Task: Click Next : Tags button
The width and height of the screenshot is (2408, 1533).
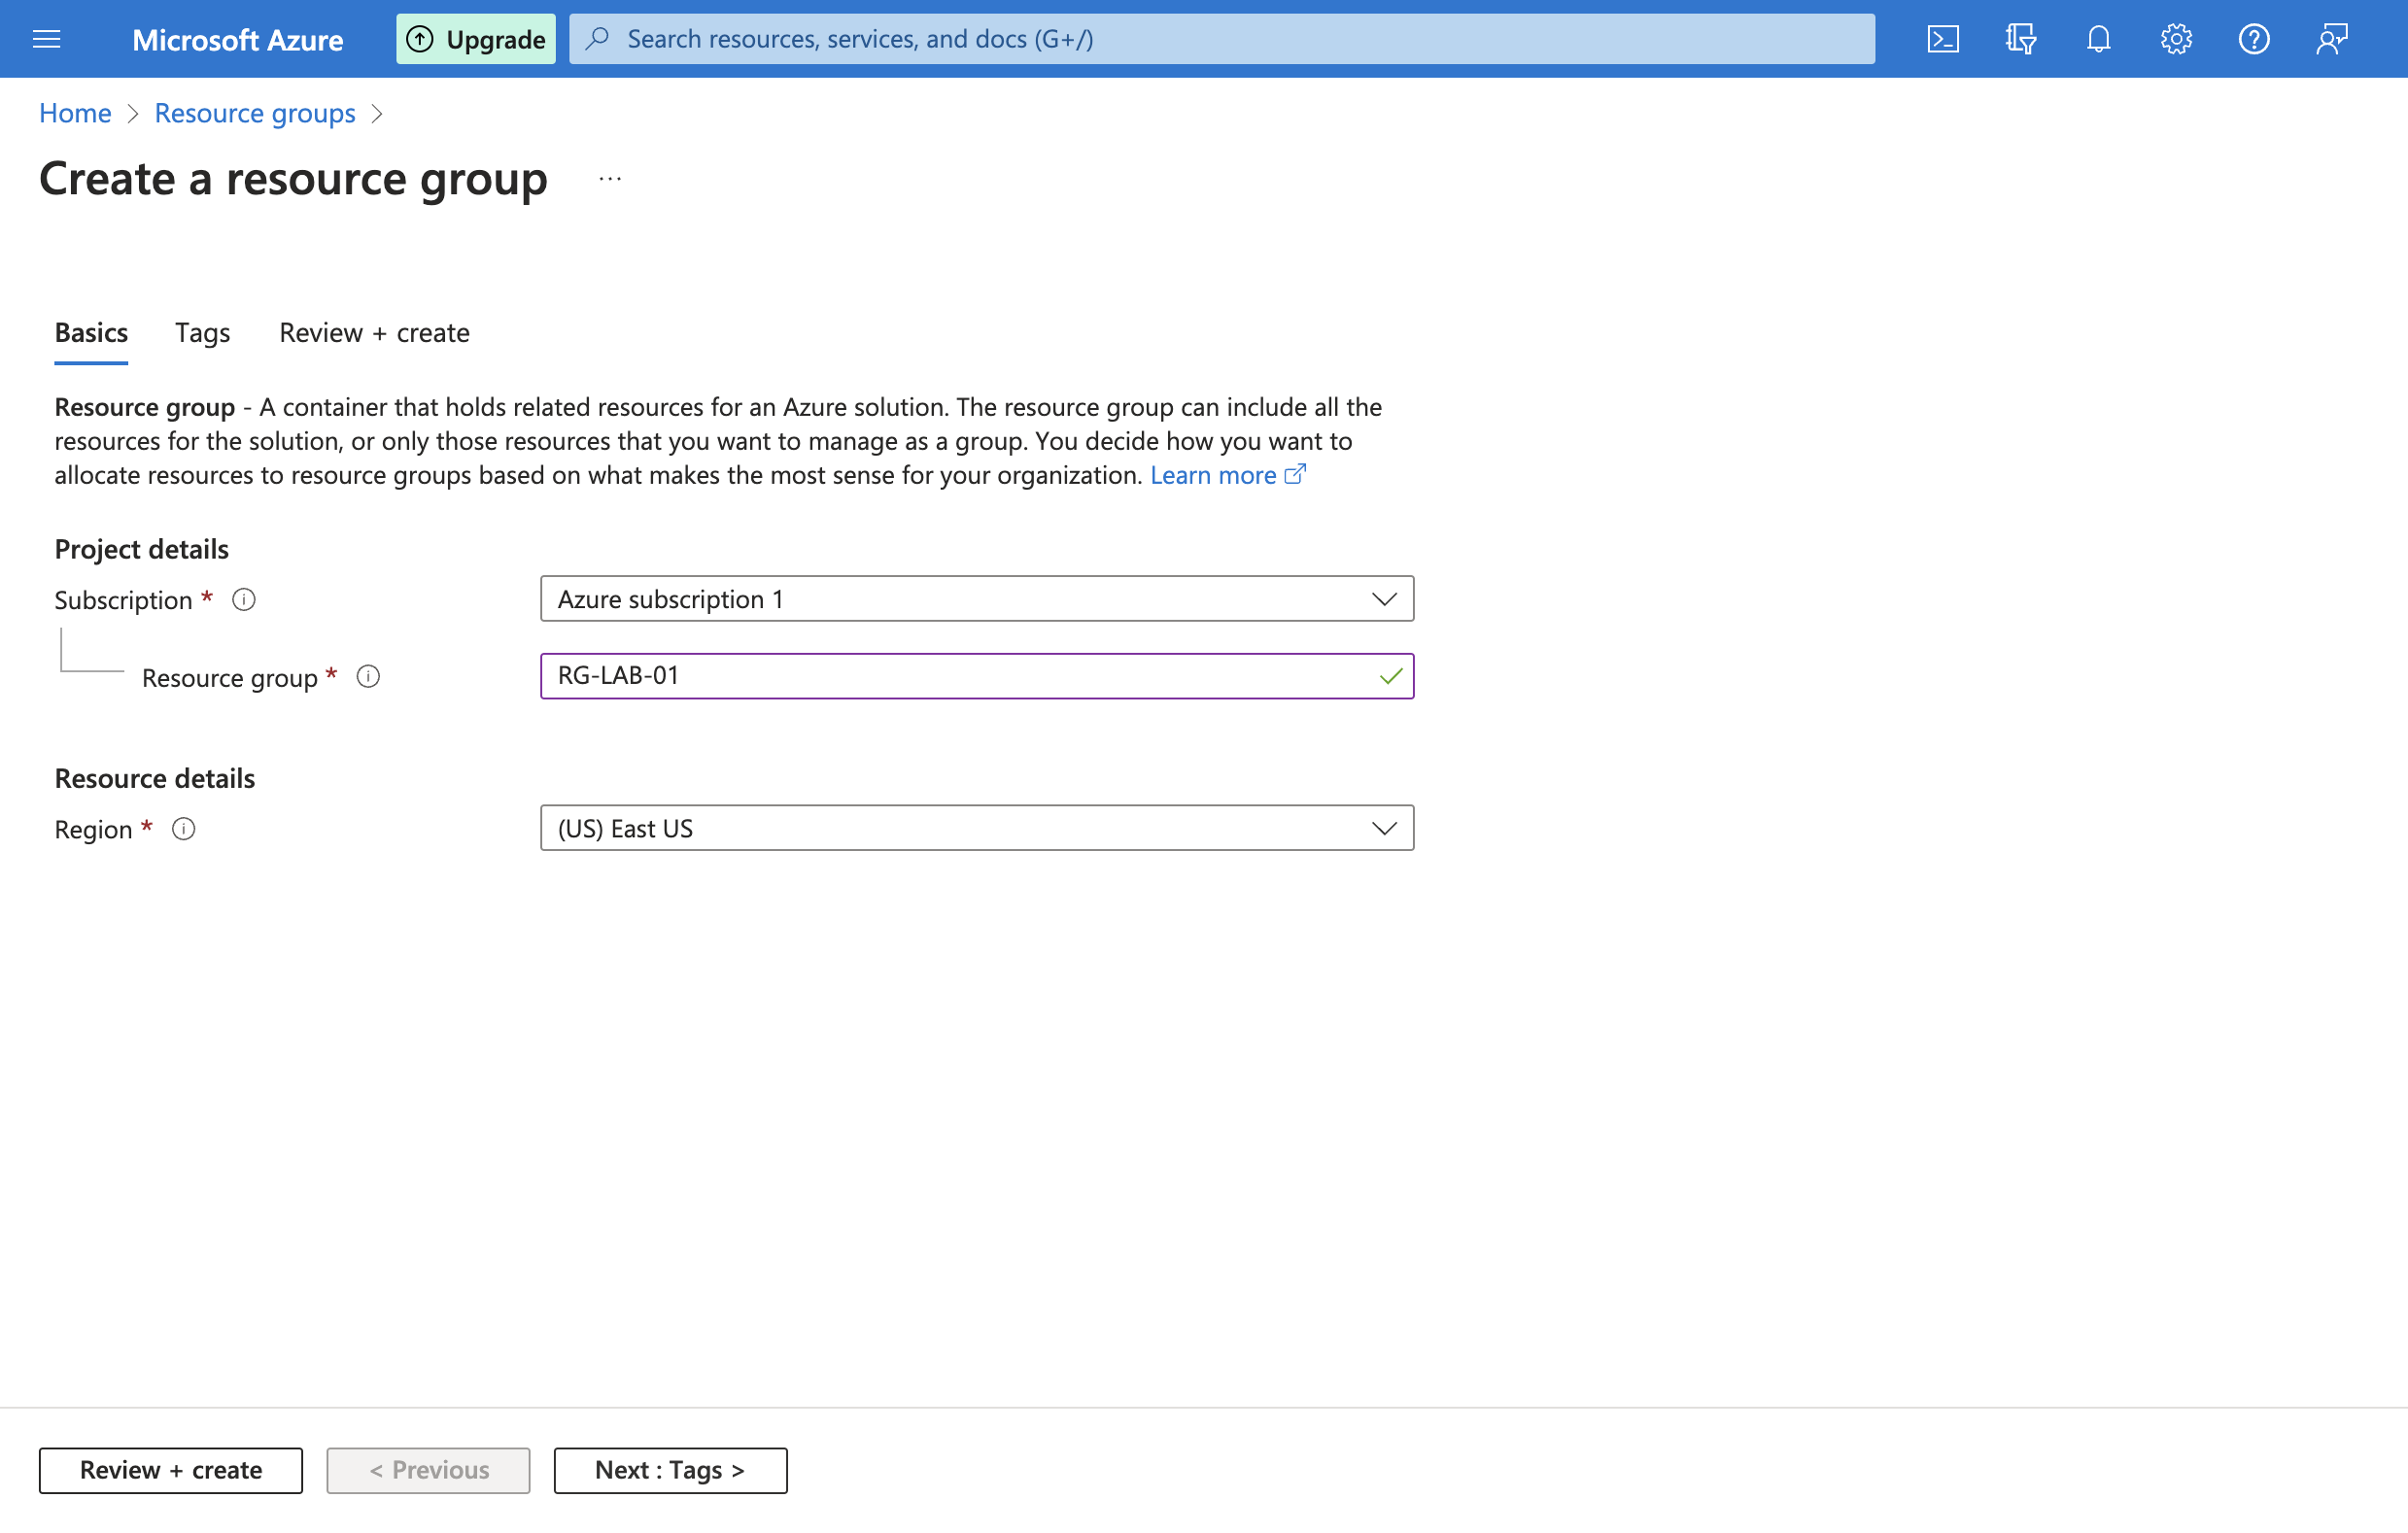Action: pos(670,1470)
